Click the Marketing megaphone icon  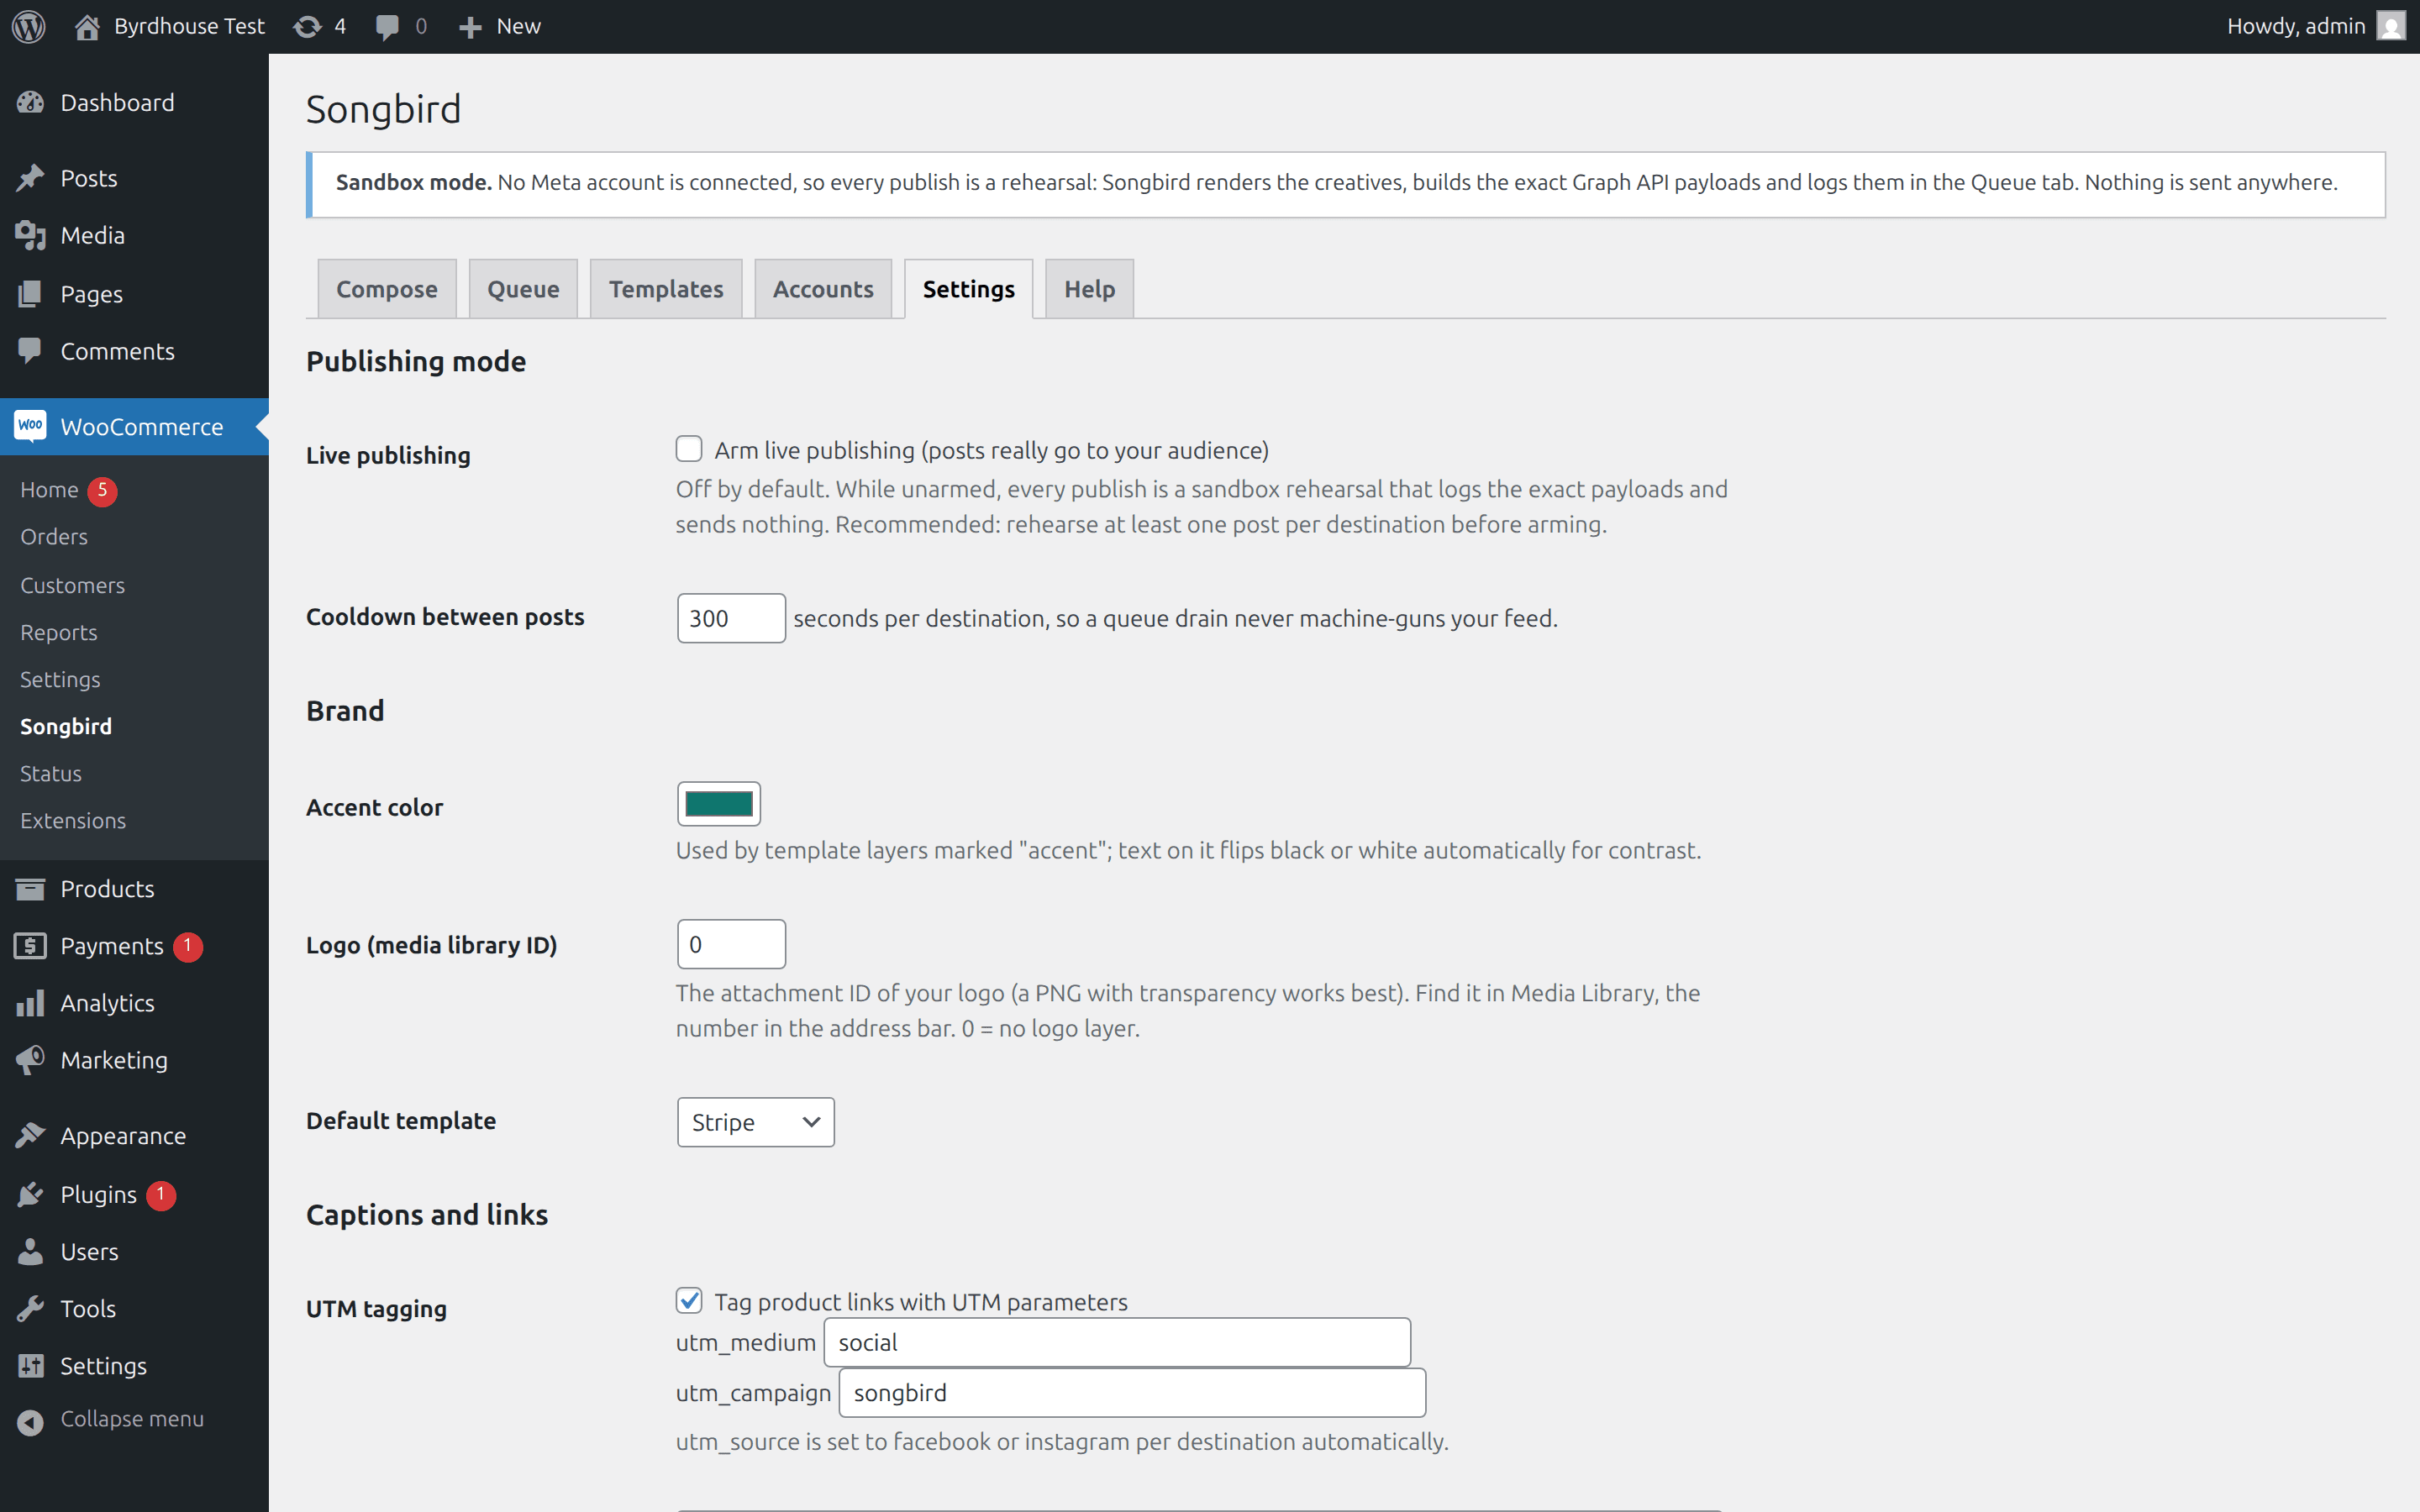tap(31, 1060)
